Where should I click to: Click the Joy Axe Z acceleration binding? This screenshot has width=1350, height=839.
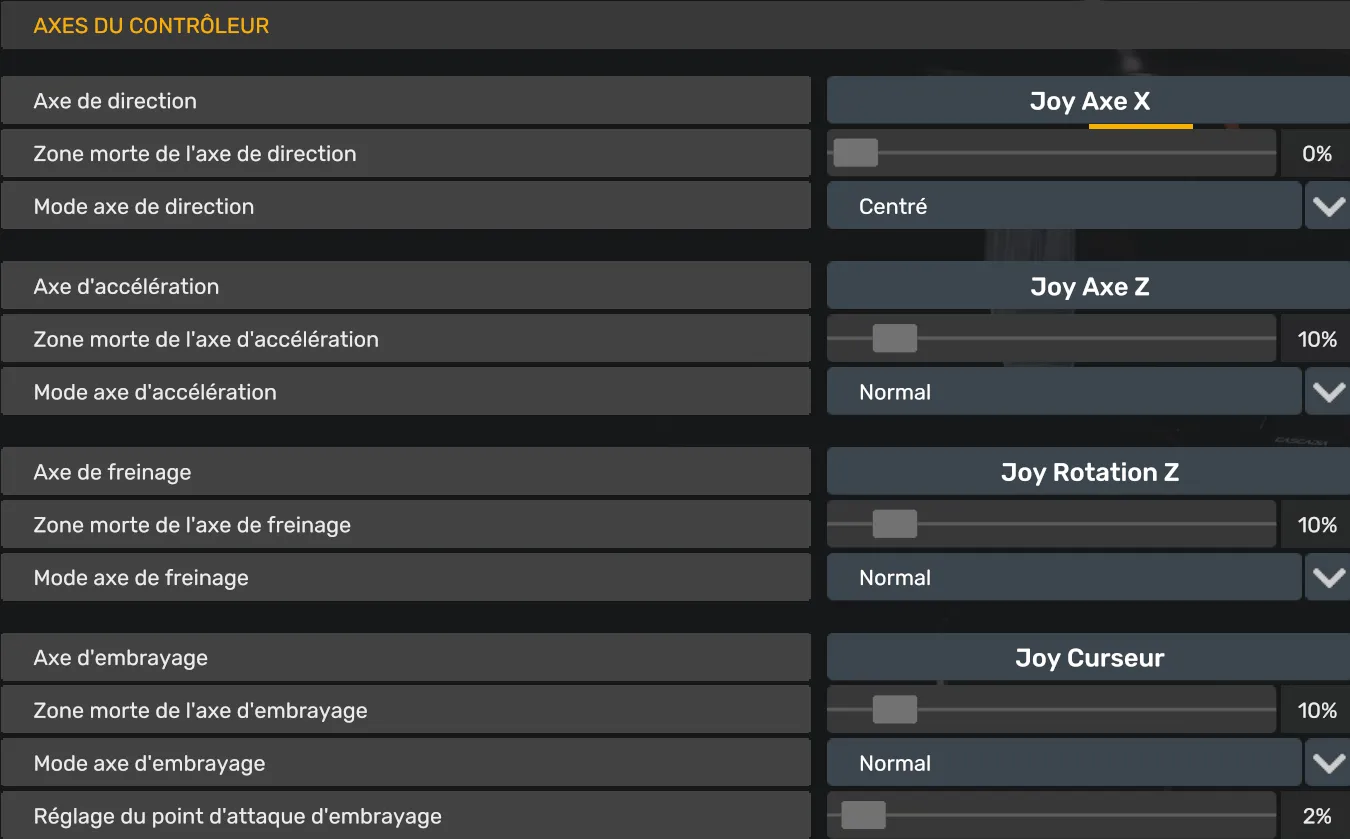click(x=1089, y=287)
